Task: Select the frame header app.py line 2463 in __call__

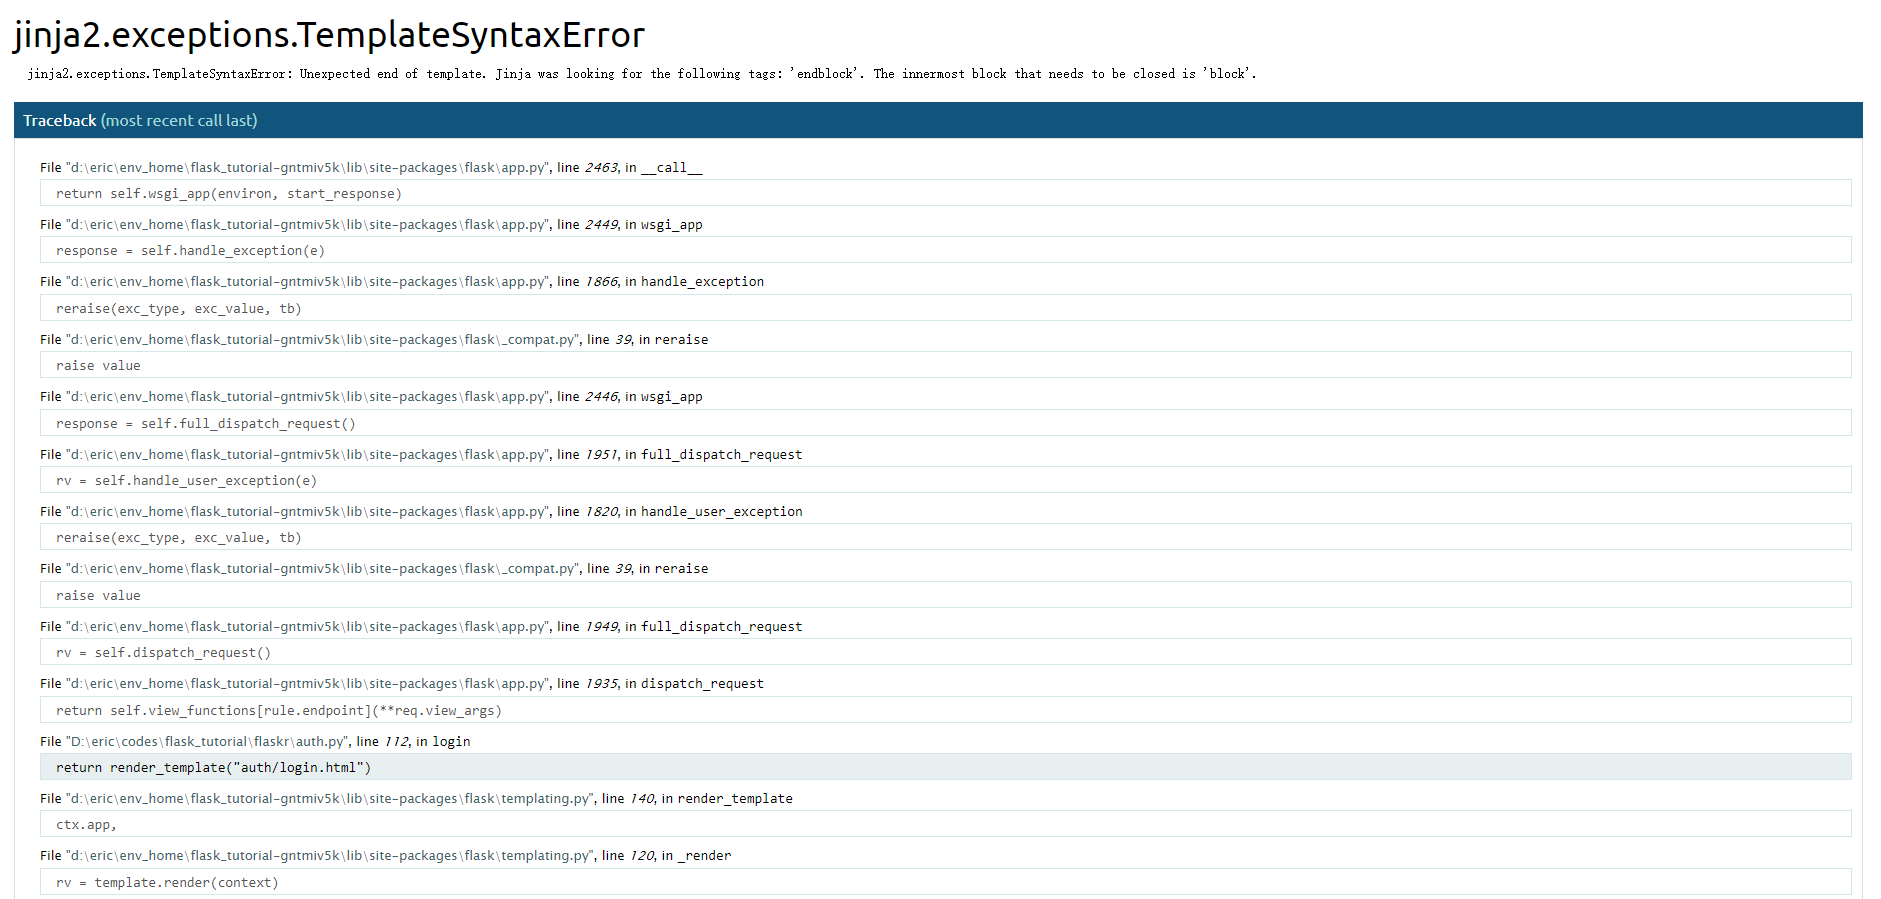Action: (371, 167)
